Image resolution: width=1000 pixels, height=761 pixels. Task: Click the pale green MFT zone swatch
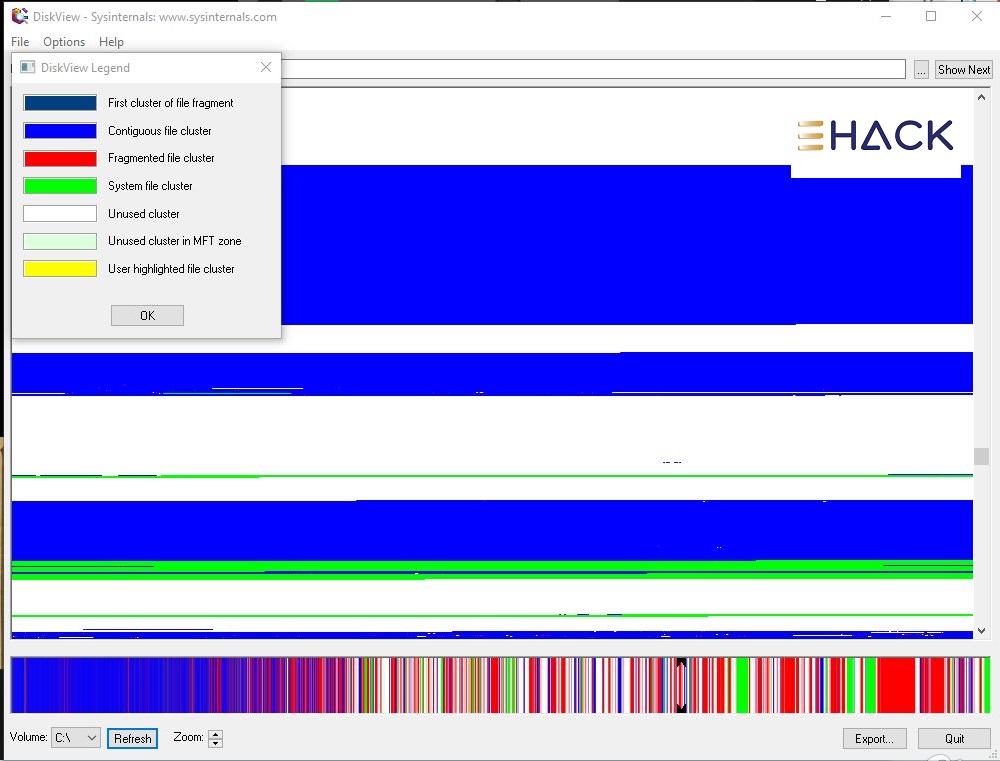click(60, 241)
